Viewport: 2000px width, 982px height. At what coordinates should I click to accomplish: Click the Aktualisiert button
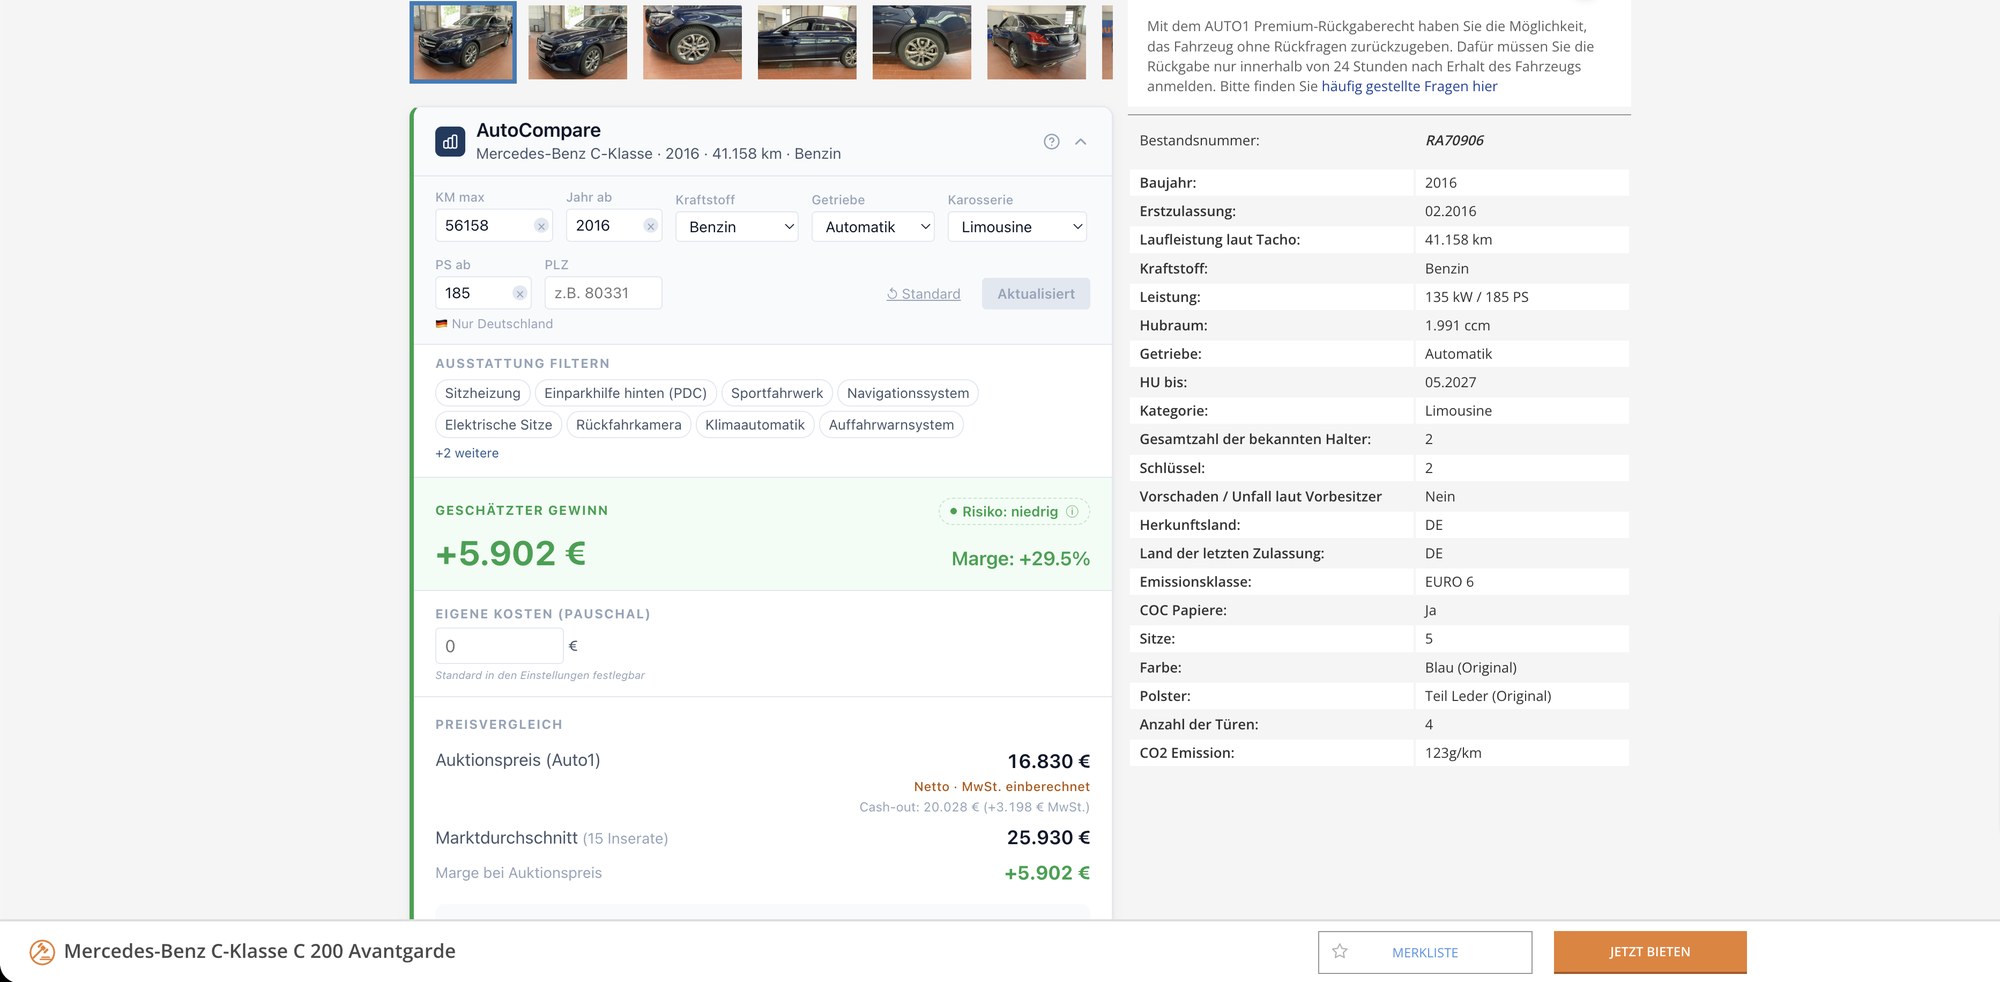tap(1036, 294)
